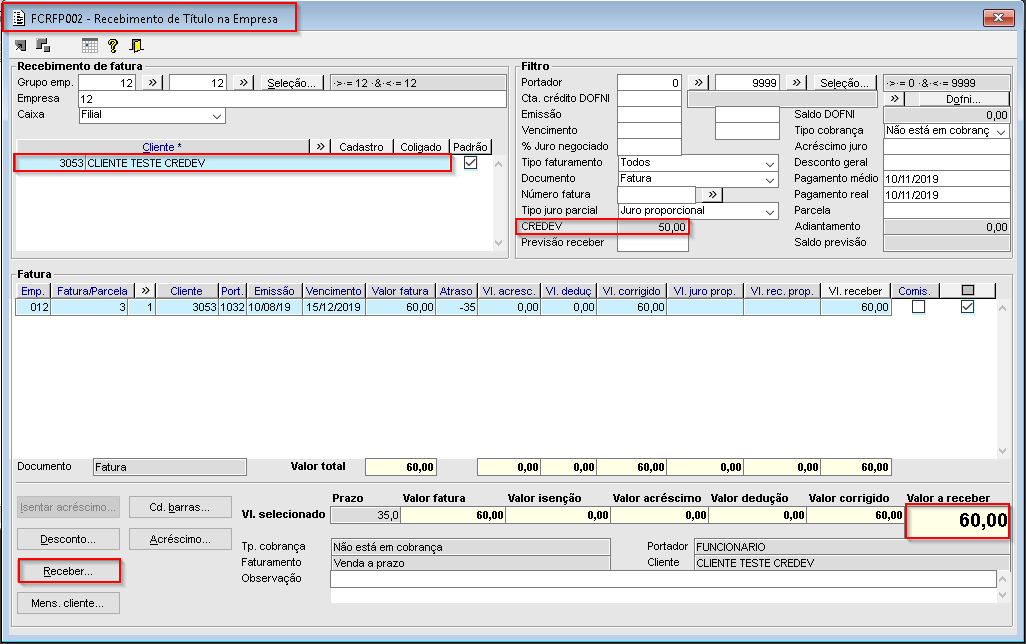The image size is (1026, 644).
Task: Click the cascading windows toolbar icon
Action: coord(43,45)
